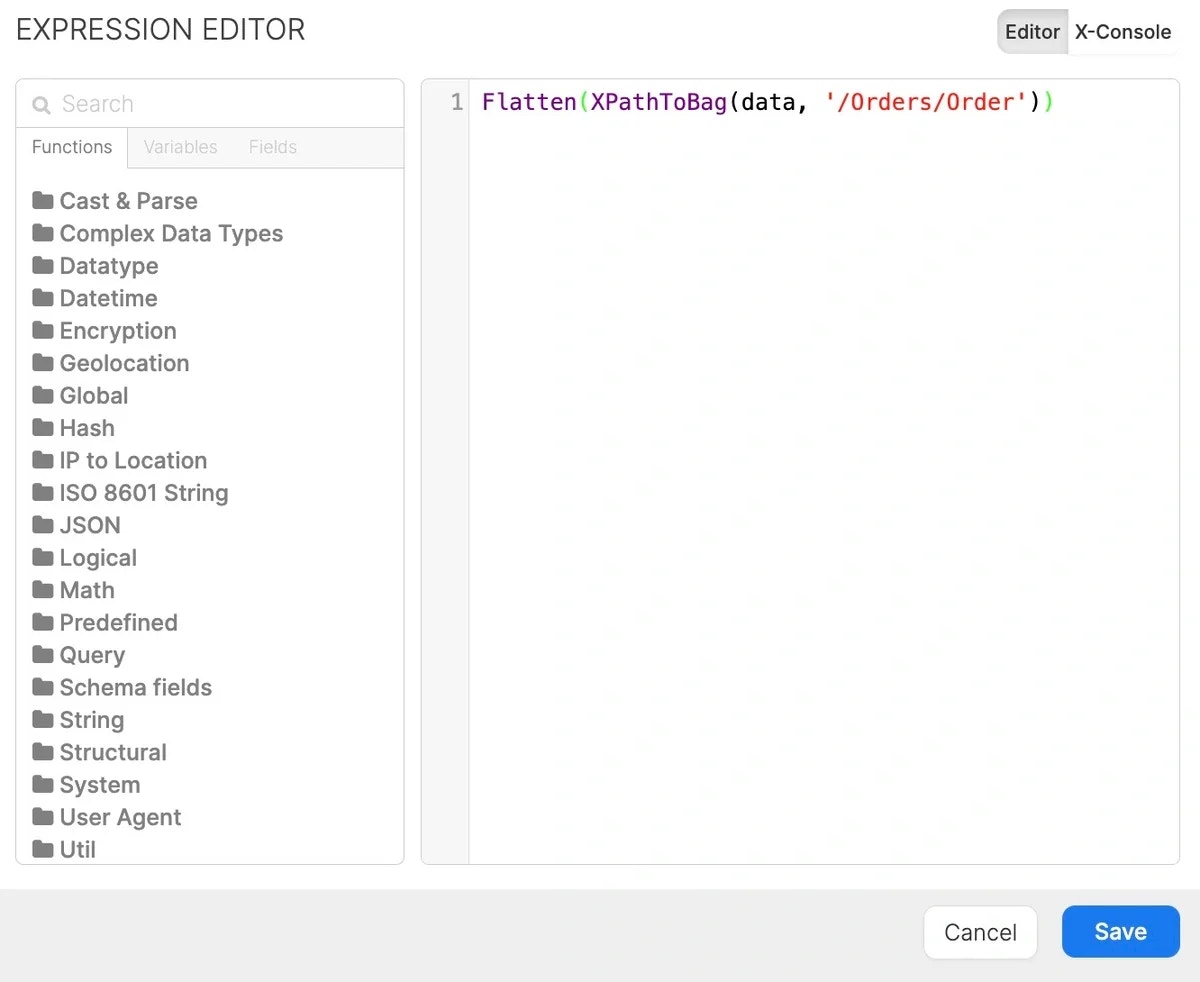Click the Math folder icon
This screenshot has width=1200, height=982.
[43, 589]
